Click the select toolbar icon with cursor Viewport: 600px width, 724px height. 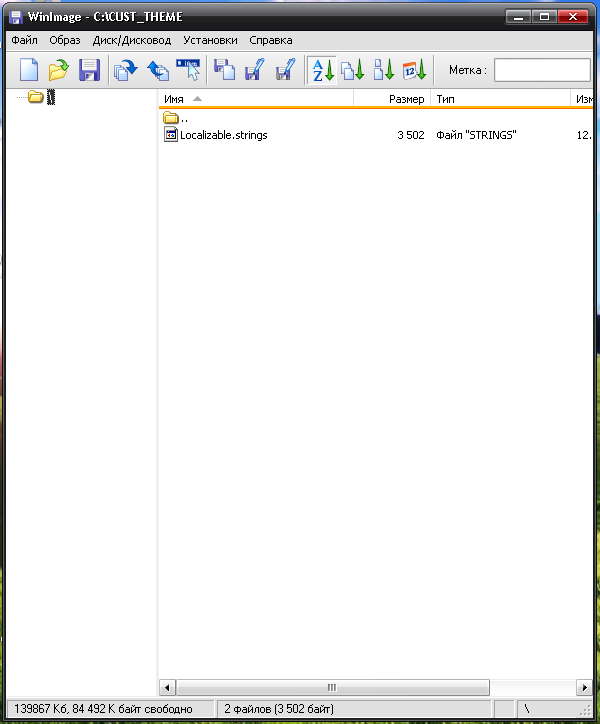188,70
